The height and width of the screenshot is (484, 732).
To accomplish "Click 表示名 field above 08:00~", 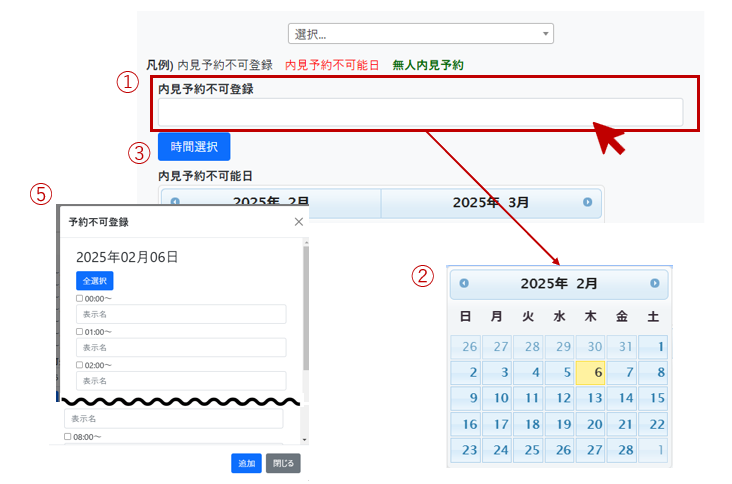I will 174,419.
